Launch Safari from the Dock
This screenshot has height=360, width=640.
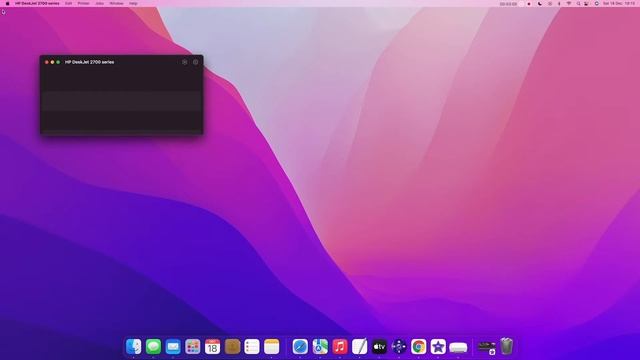(x=300, y=347)
